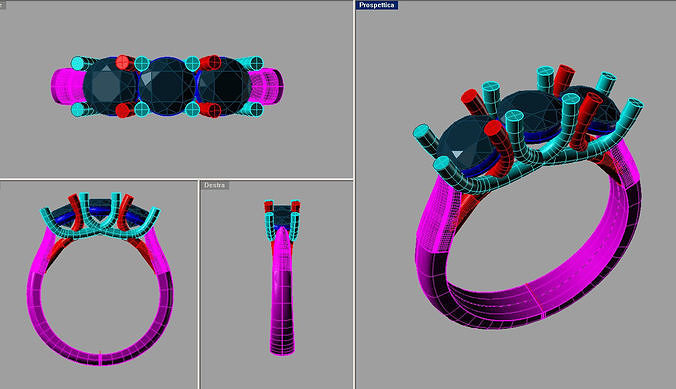676x389 pixels.
Task: Select the magenta band end at left of the top-left viewport
Action: coord(67,85)
